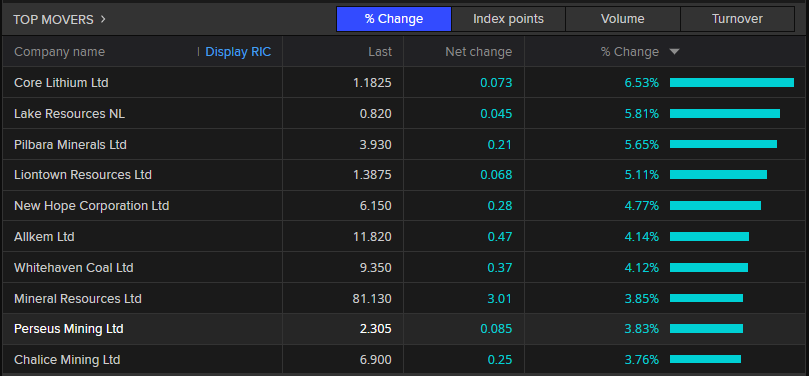
Task: Click the Display RIC link
Action: click(238, 52)
